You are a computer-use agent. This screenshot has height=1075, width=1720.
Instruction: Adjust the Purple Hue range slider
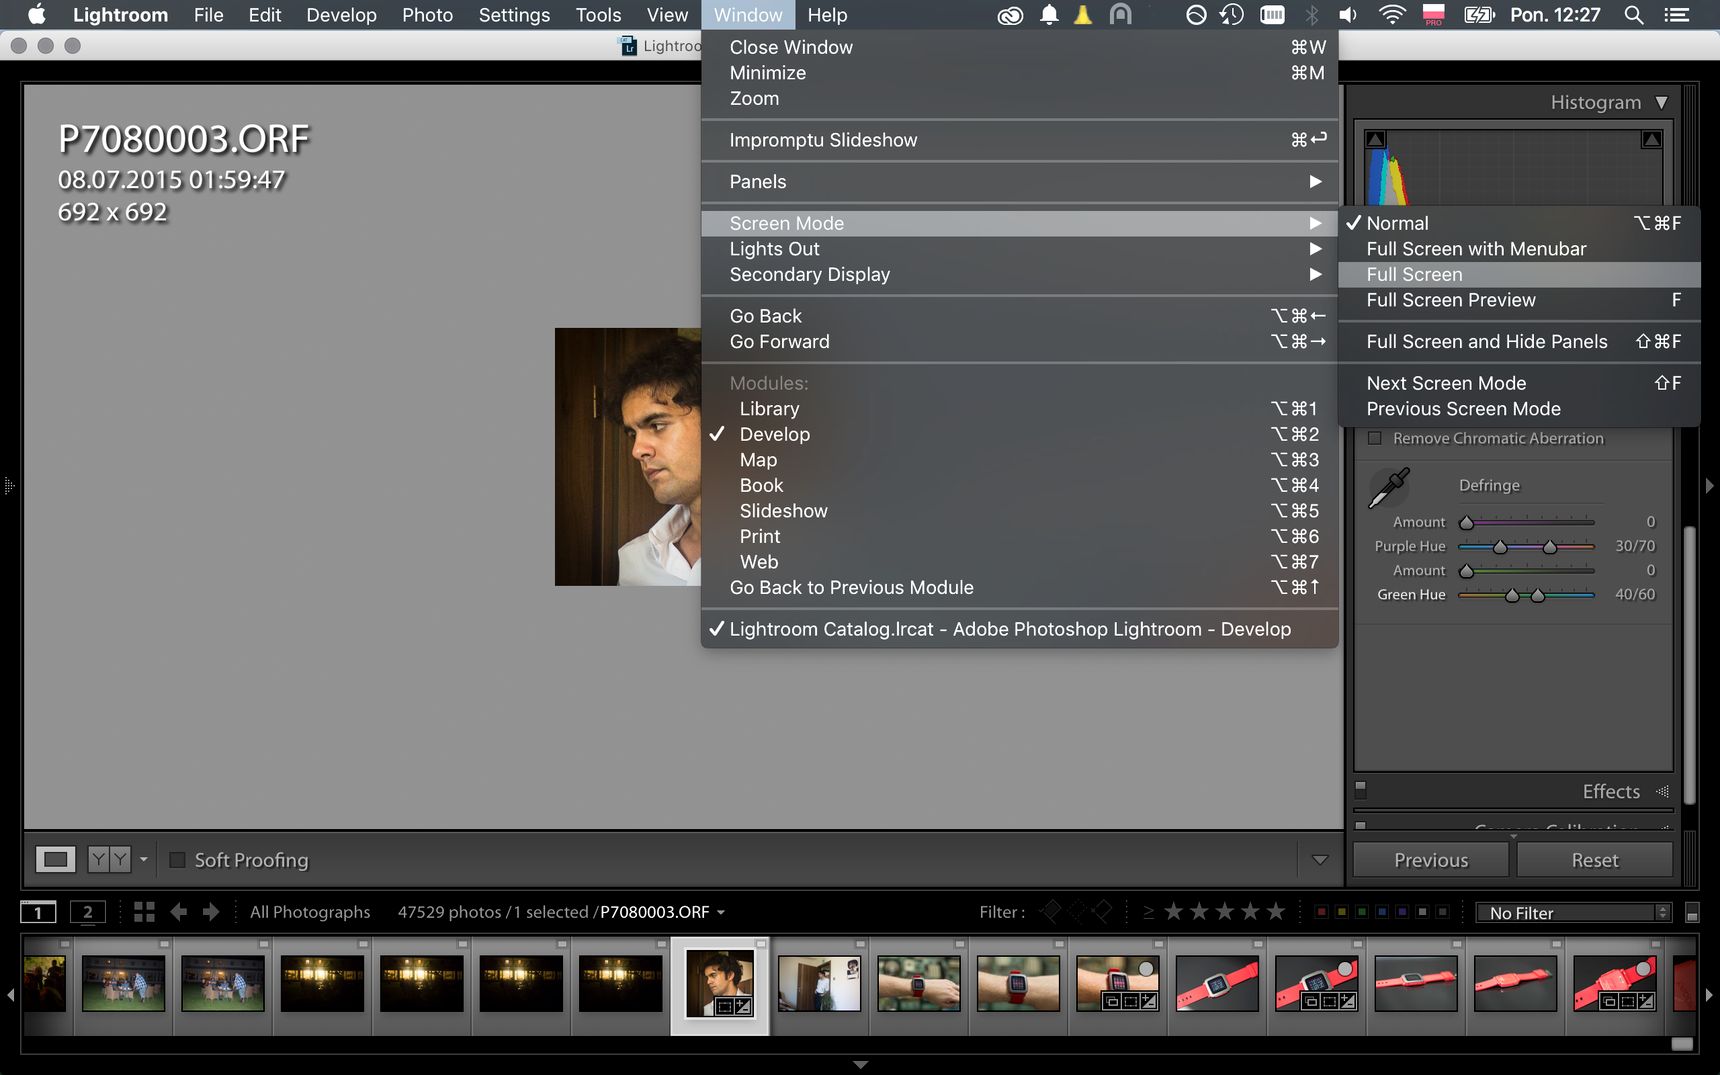[x=1527, y=546]
